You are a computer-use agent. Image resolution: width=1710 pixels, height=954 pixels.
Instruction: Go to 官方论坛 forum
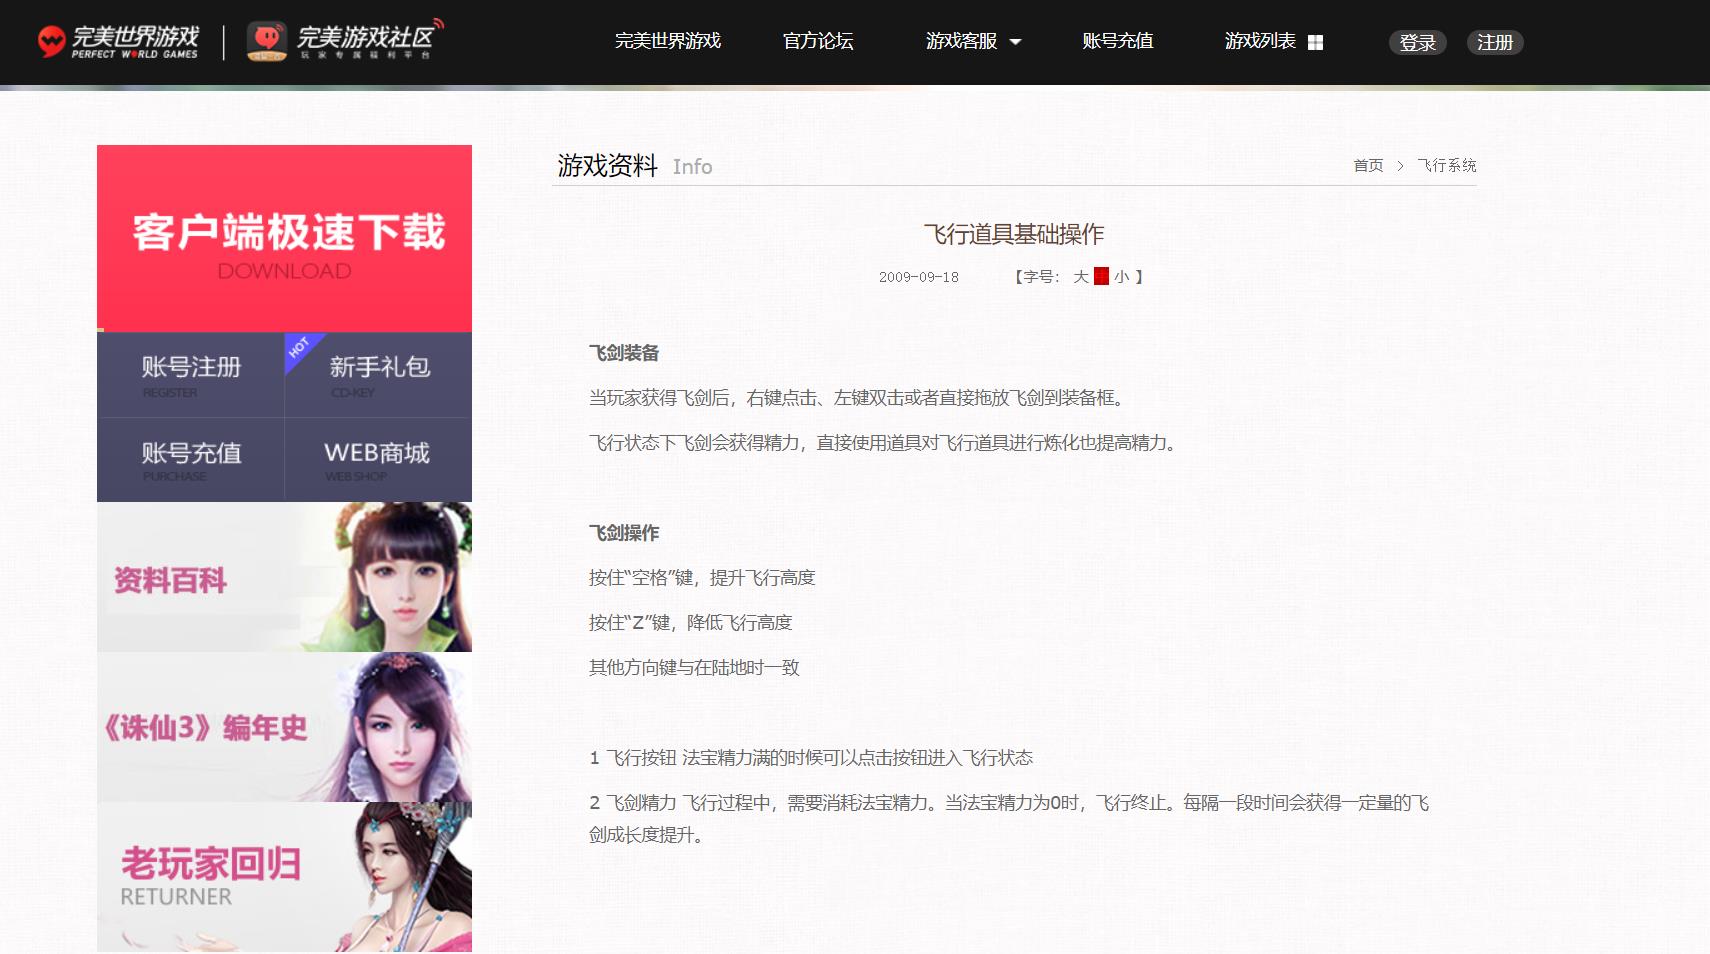817,41
